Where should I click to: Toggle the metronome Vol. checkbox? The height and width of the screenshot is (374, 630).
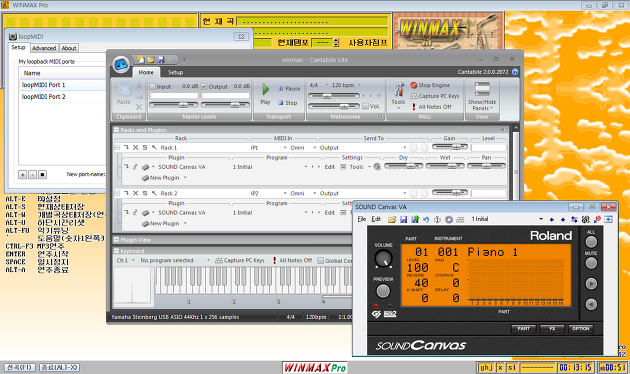coord(365,106)
